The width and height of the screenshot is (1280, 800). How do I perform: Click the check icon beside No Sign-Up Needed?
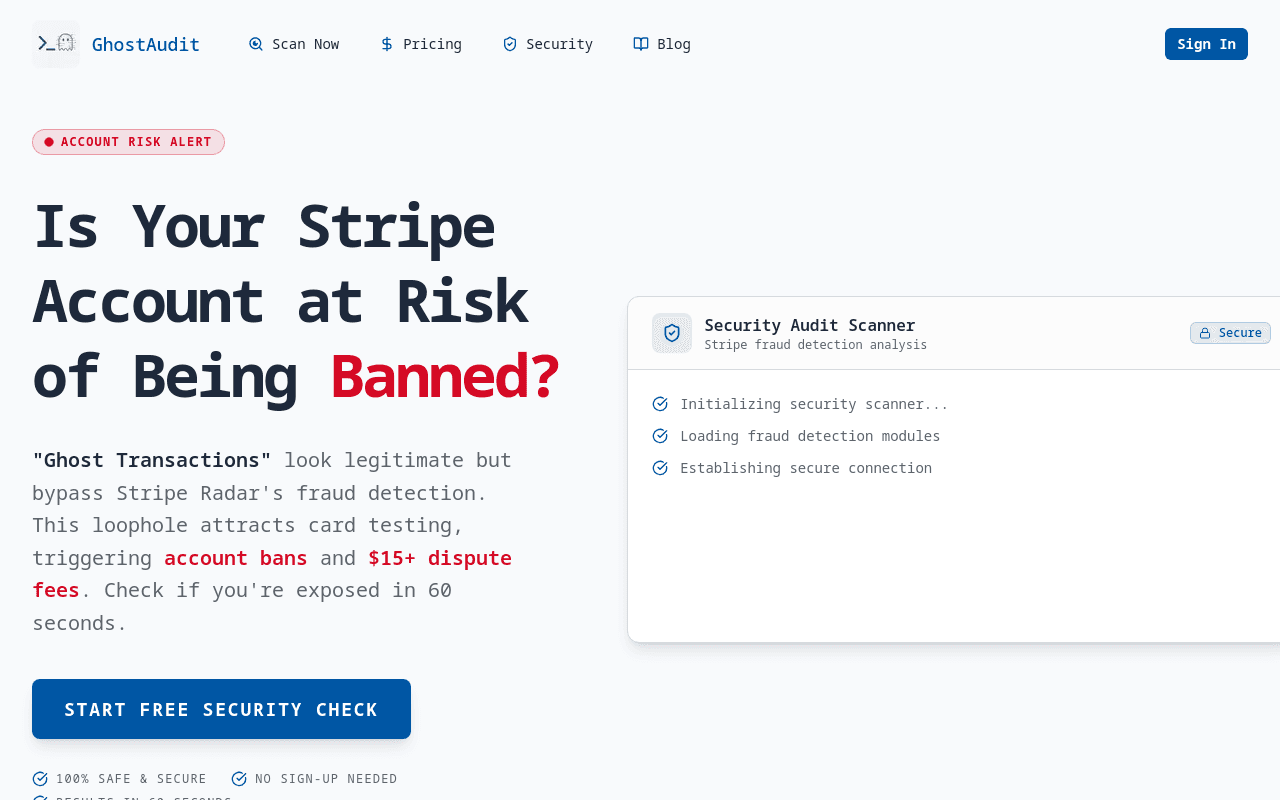tap(239, 779)
